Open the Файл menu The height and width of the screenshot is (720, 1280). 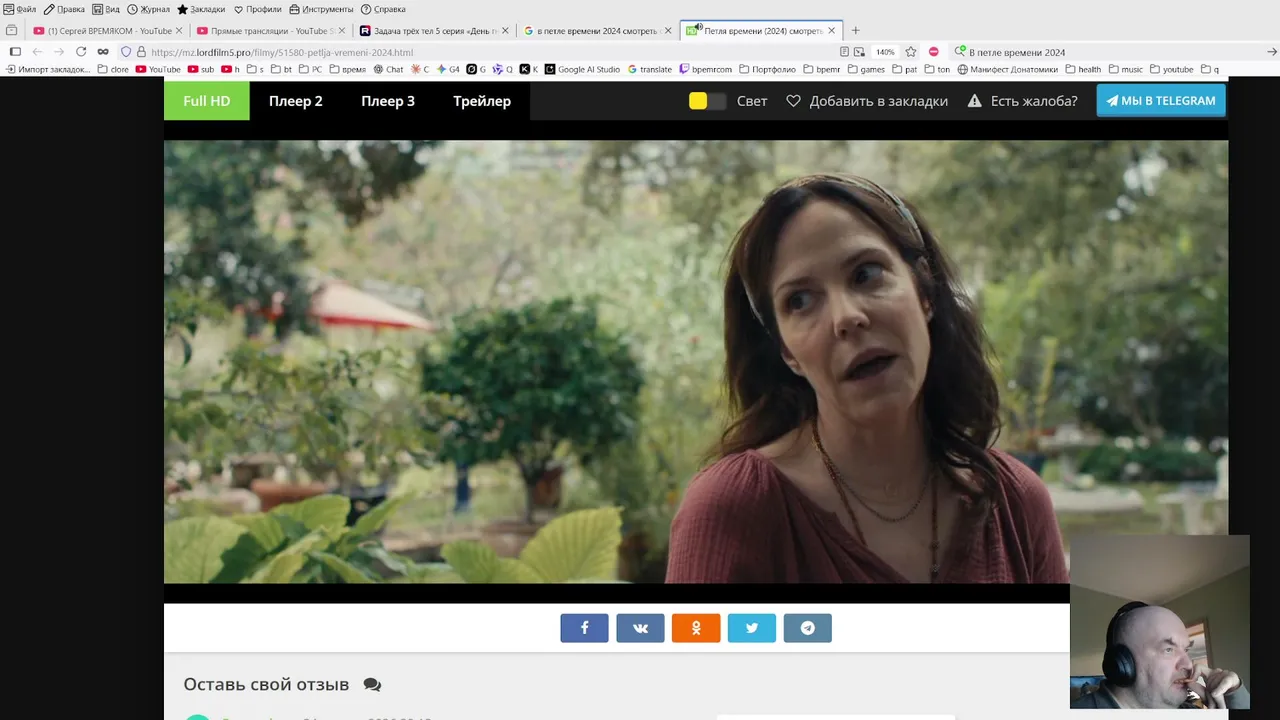coord(20,9)
